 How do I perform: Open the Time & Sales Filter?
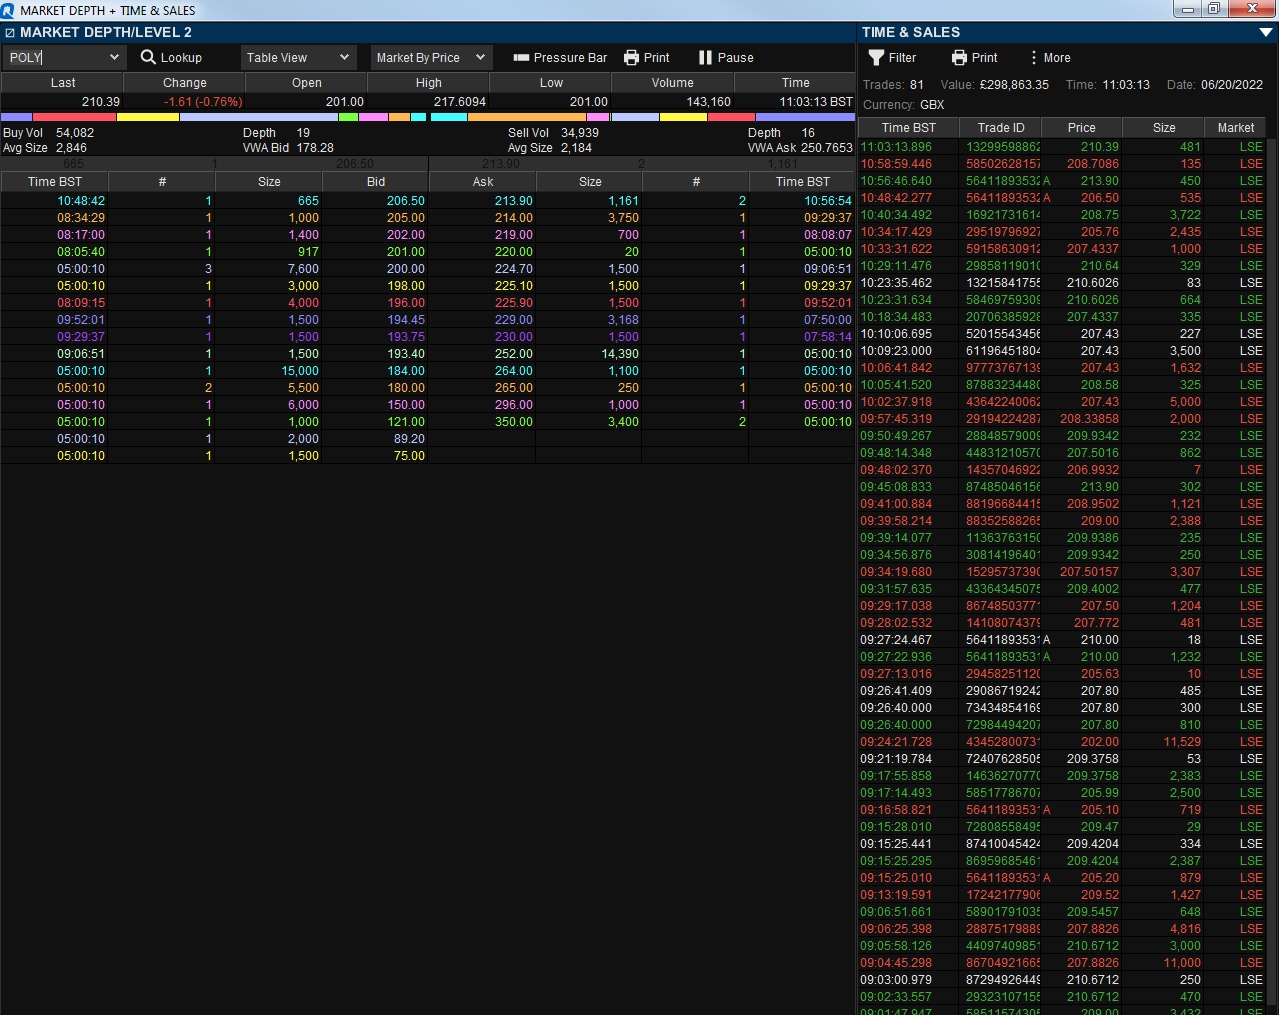pos(892,58)
